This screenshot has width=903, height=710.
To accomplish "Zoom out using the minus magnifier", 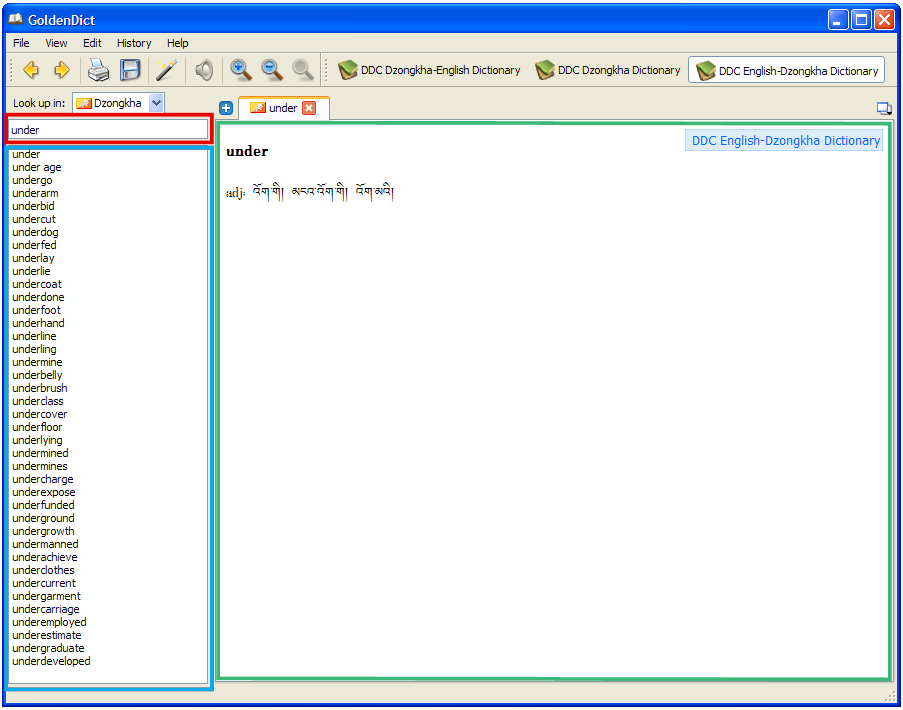I will (271, 70).
